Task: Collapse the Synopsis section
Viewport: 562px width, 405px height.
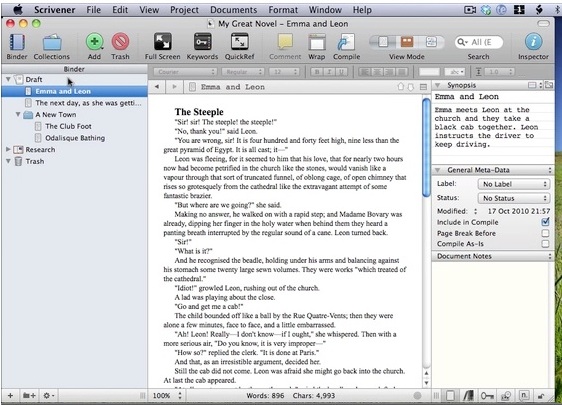Action: click(437, 85)
